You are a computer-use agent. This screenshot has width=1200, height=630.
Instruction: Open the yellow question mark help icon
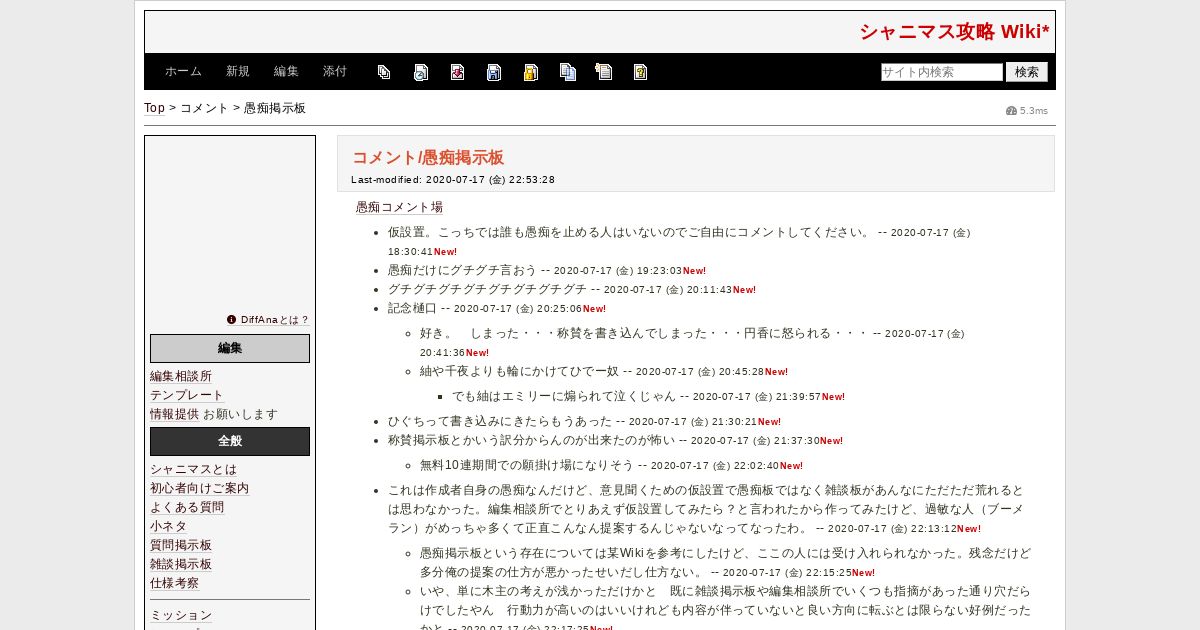point(640,72)
